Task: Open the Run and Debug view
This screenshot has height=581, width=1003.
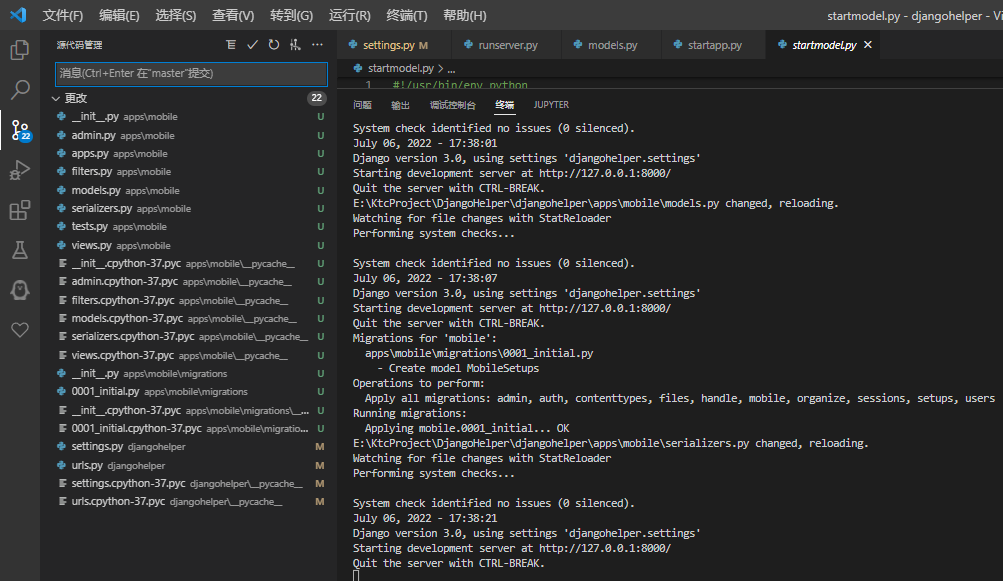Action: click(x=19, y=170)
